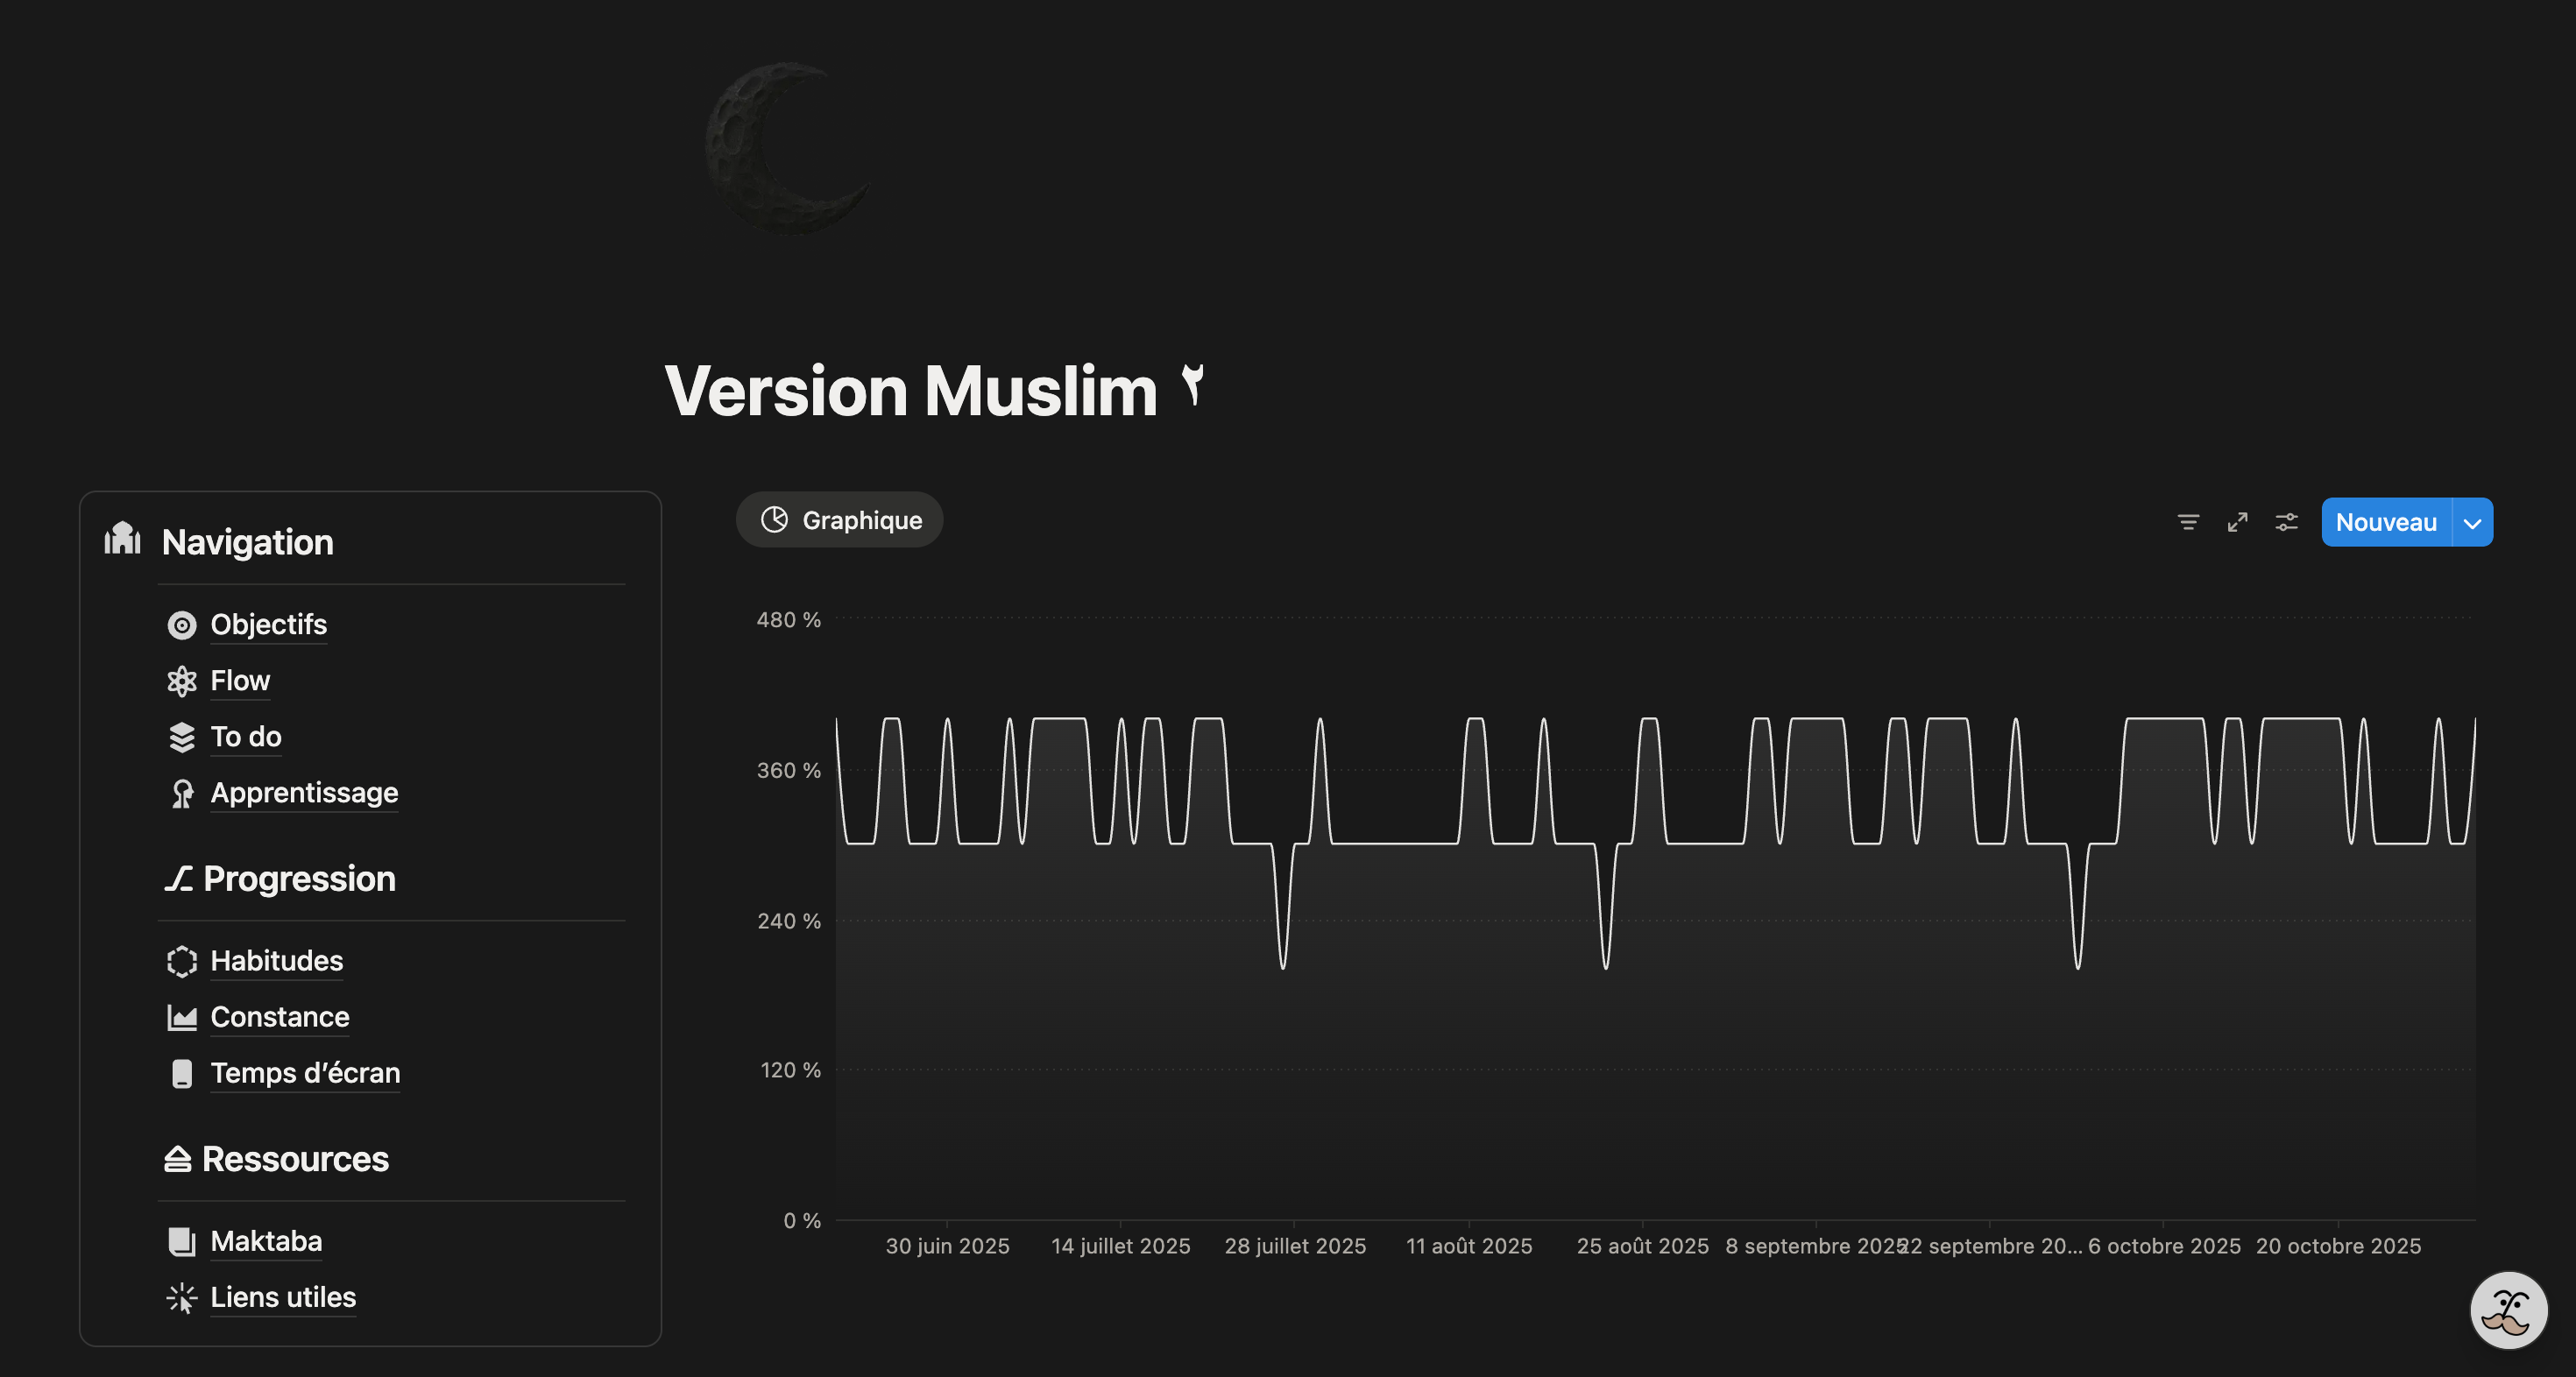Click the Maktaba book icon
The image size is (2576, 1377).
(x=181, y=1241)
